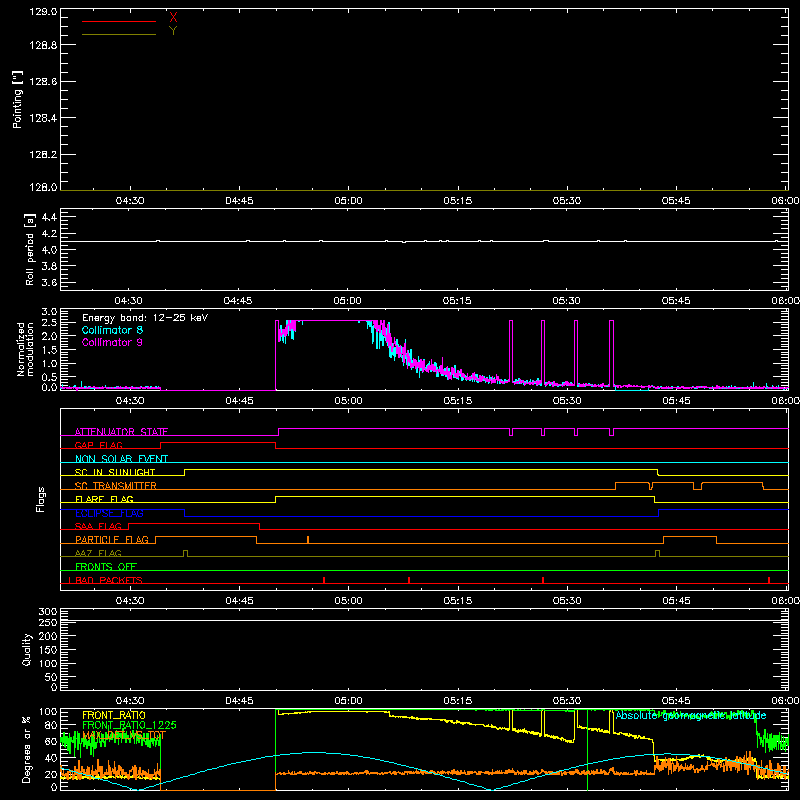Select the NON_SOLAR_EVENT flag label
This screenshot has height=800, width=800.
click(121, 459)
